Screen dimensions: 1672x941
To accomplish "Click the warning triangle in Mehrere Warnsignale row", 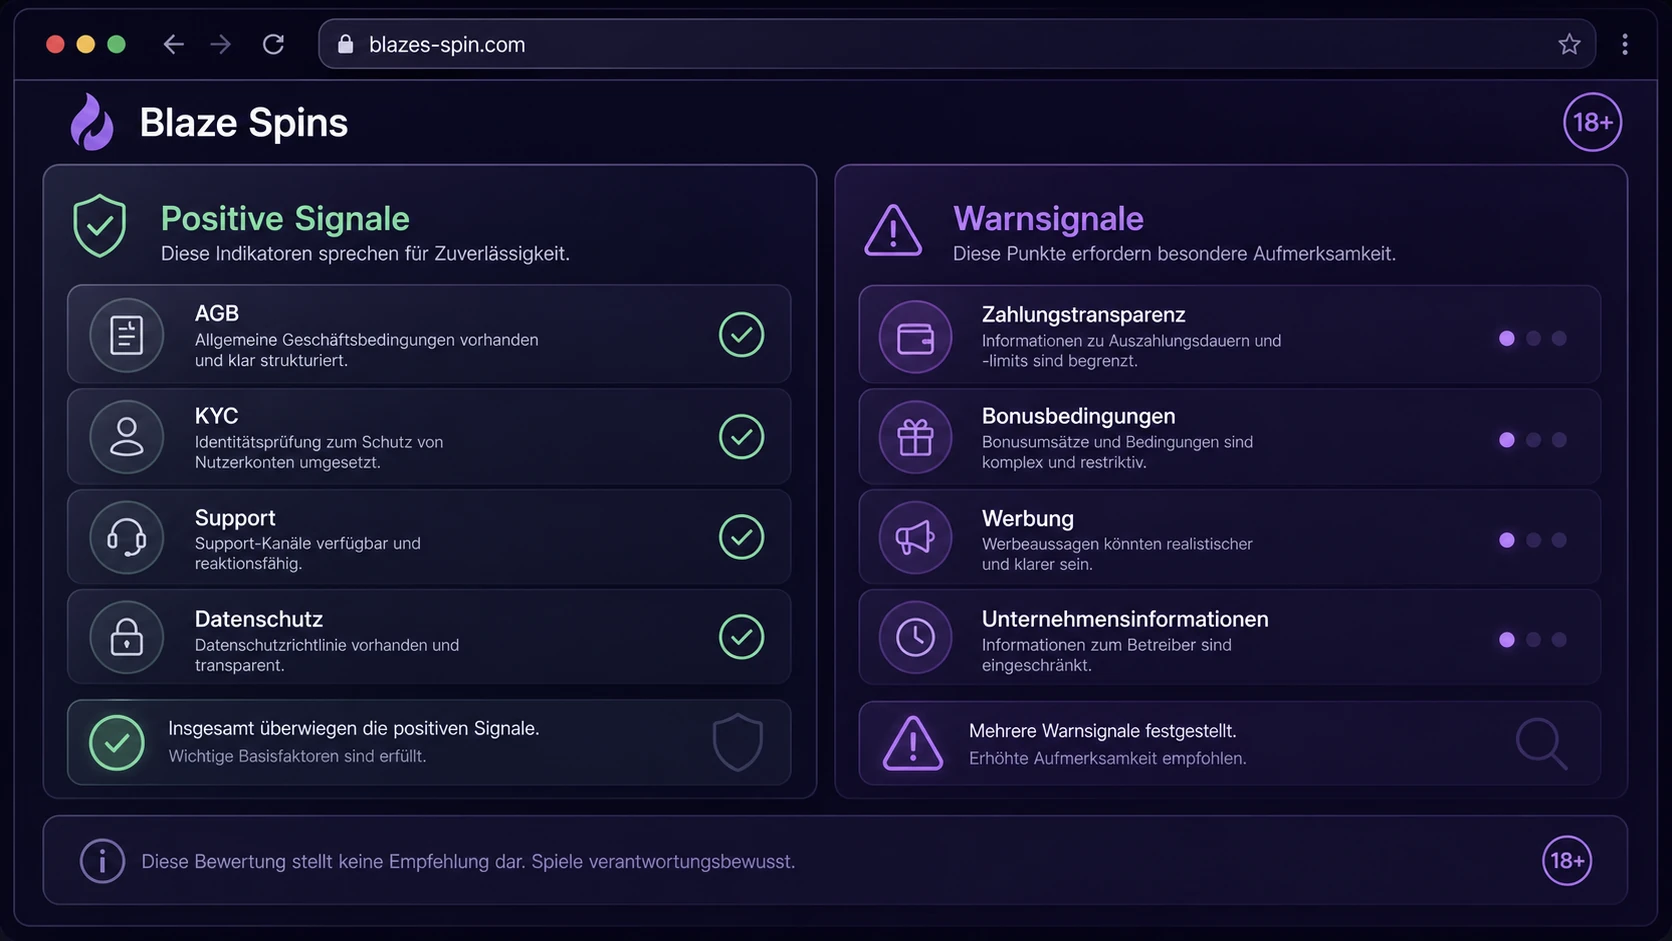I will pos(912,743).
